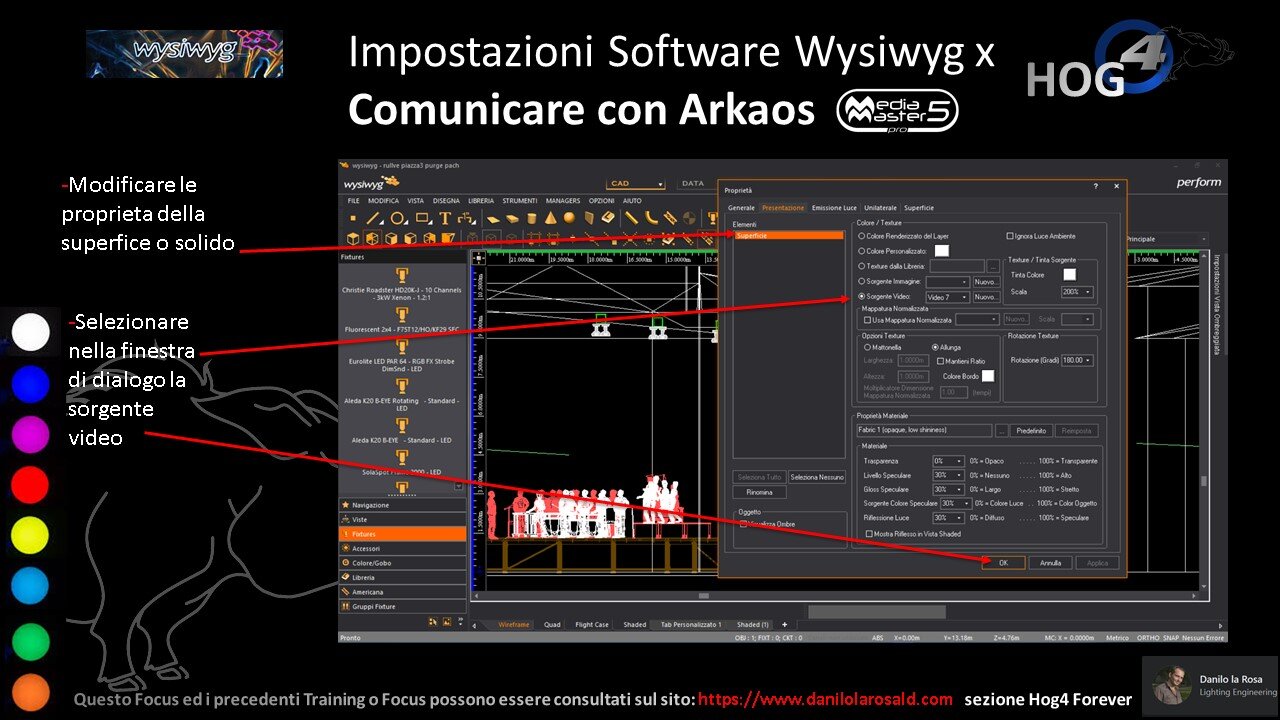
Task: Open the Livello Speculare dropdown
Action: pos(948,475)
